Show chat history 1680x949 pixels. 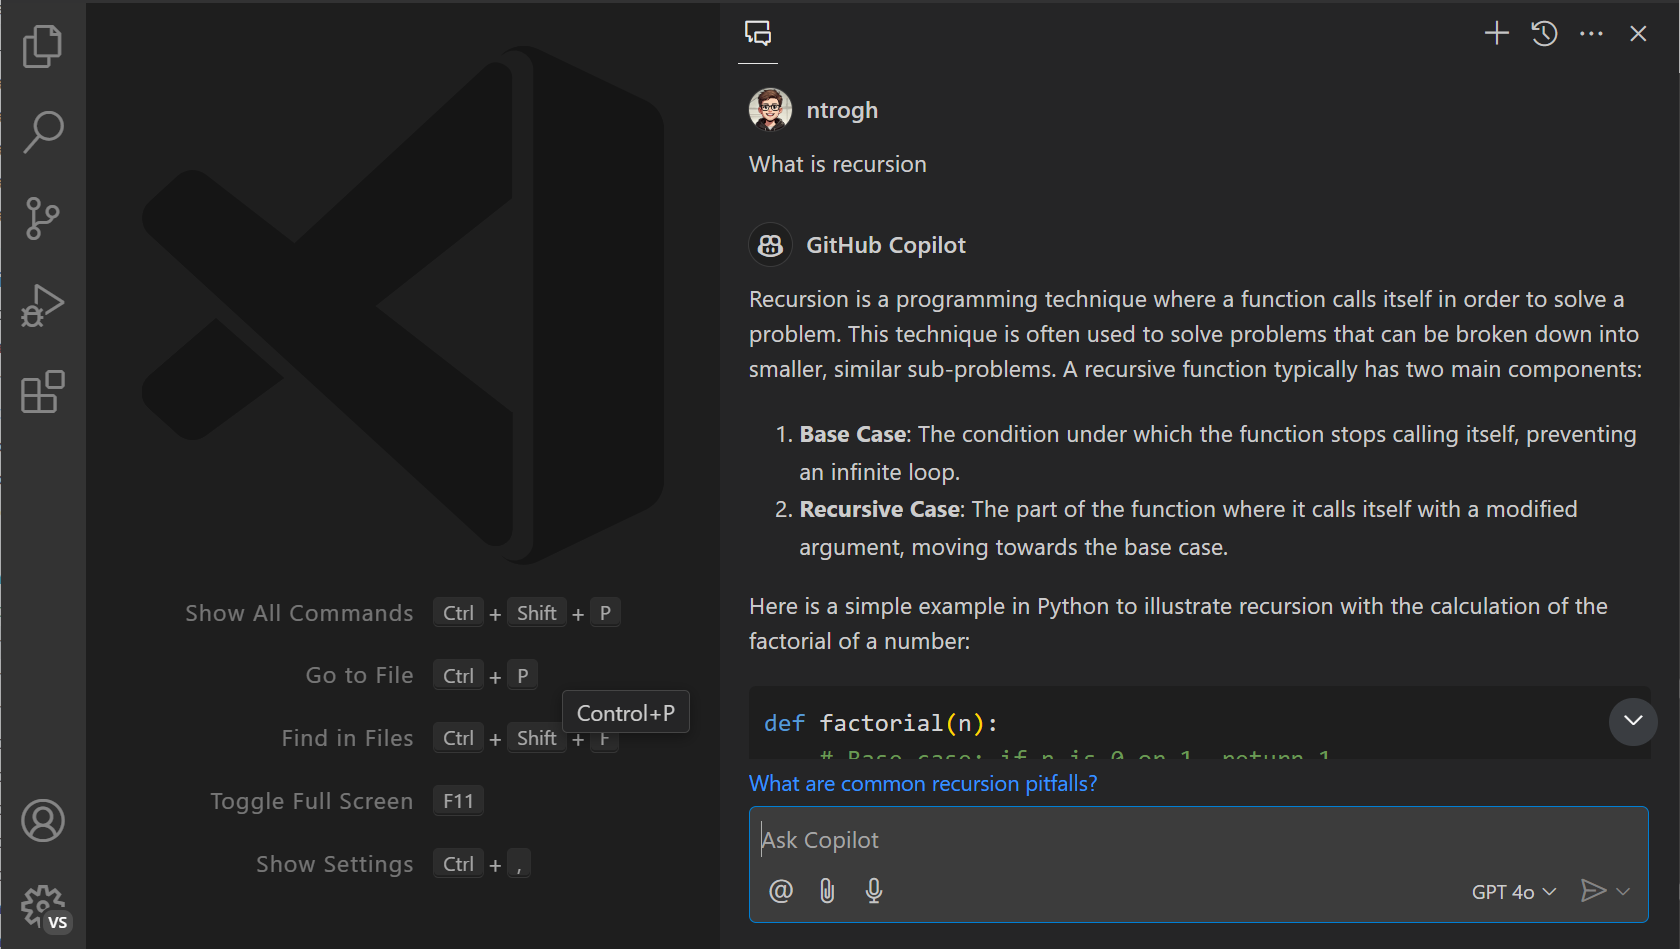point(1544,34)
